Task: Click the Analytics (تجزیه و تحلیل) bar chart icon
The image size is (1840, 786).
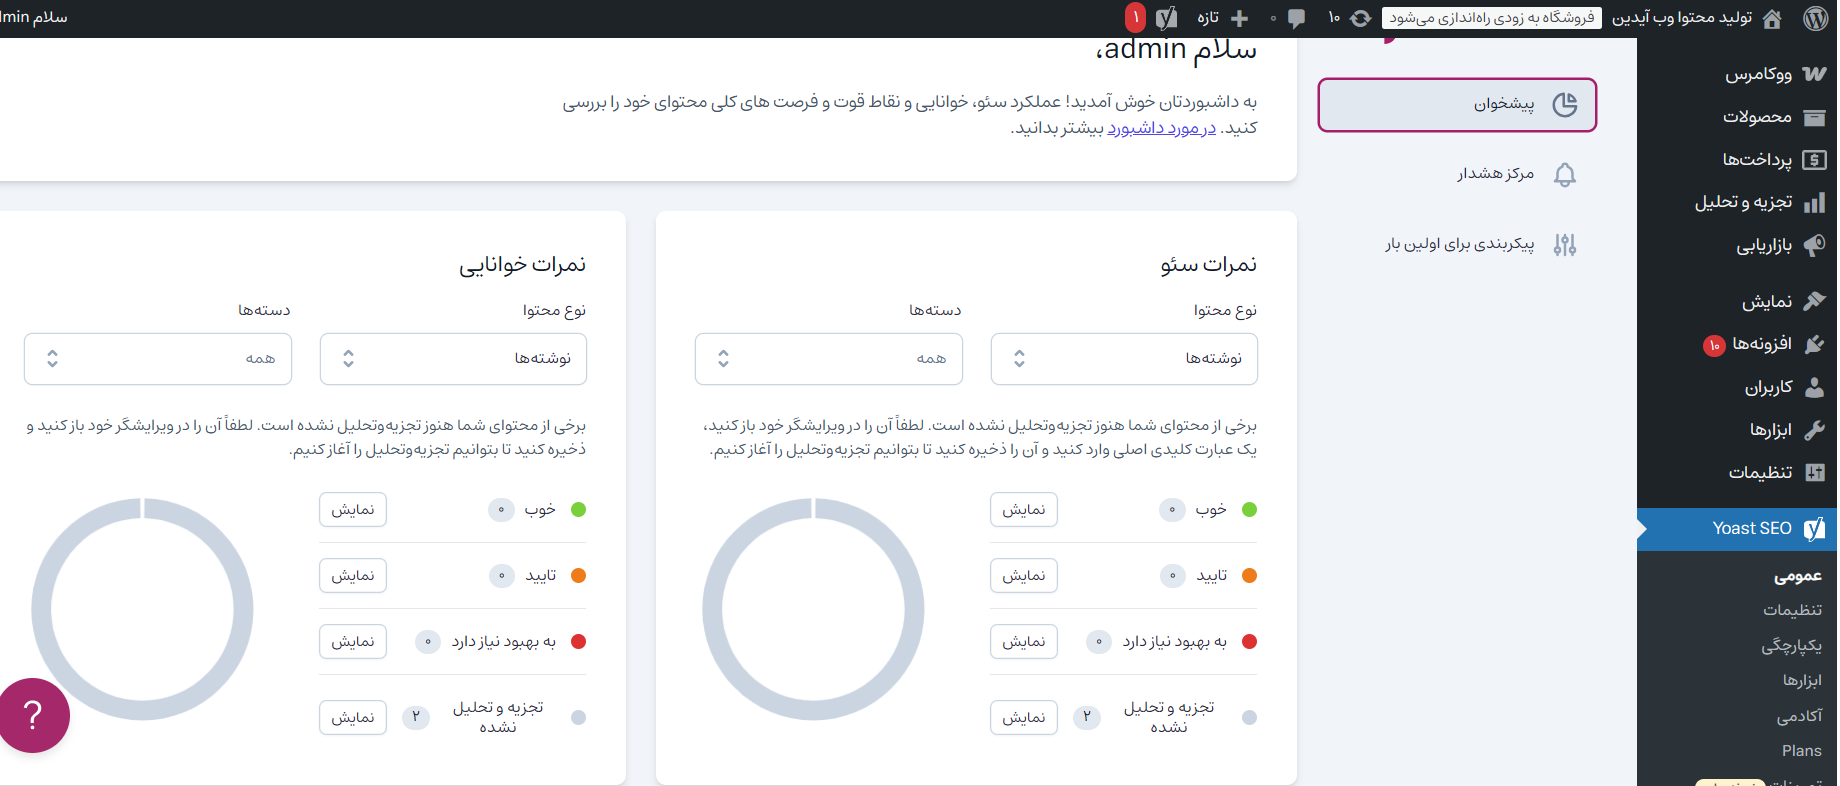Action: click(x=1814, y=203)
